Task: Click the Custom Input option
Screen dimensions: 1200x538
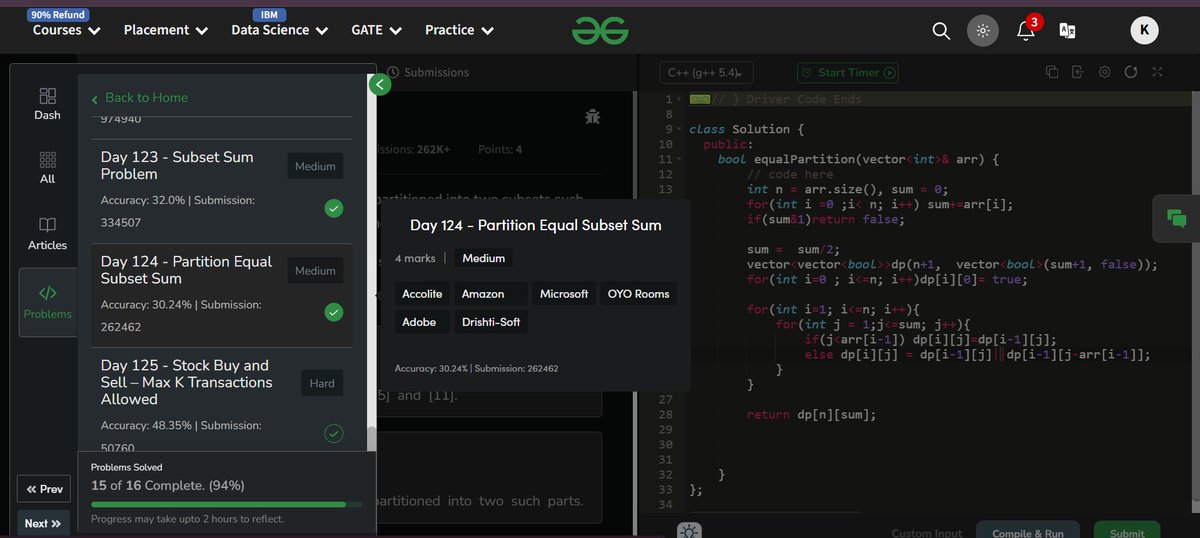Action: click(x=927, y=533)
